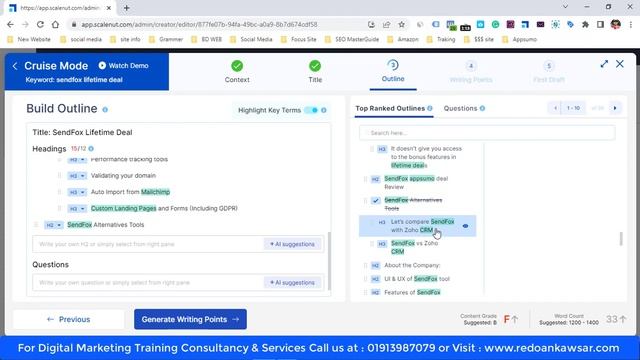Go to browser home page
Image resolution: width=640 pixels, height=360 pixels.
pos(55,24)
